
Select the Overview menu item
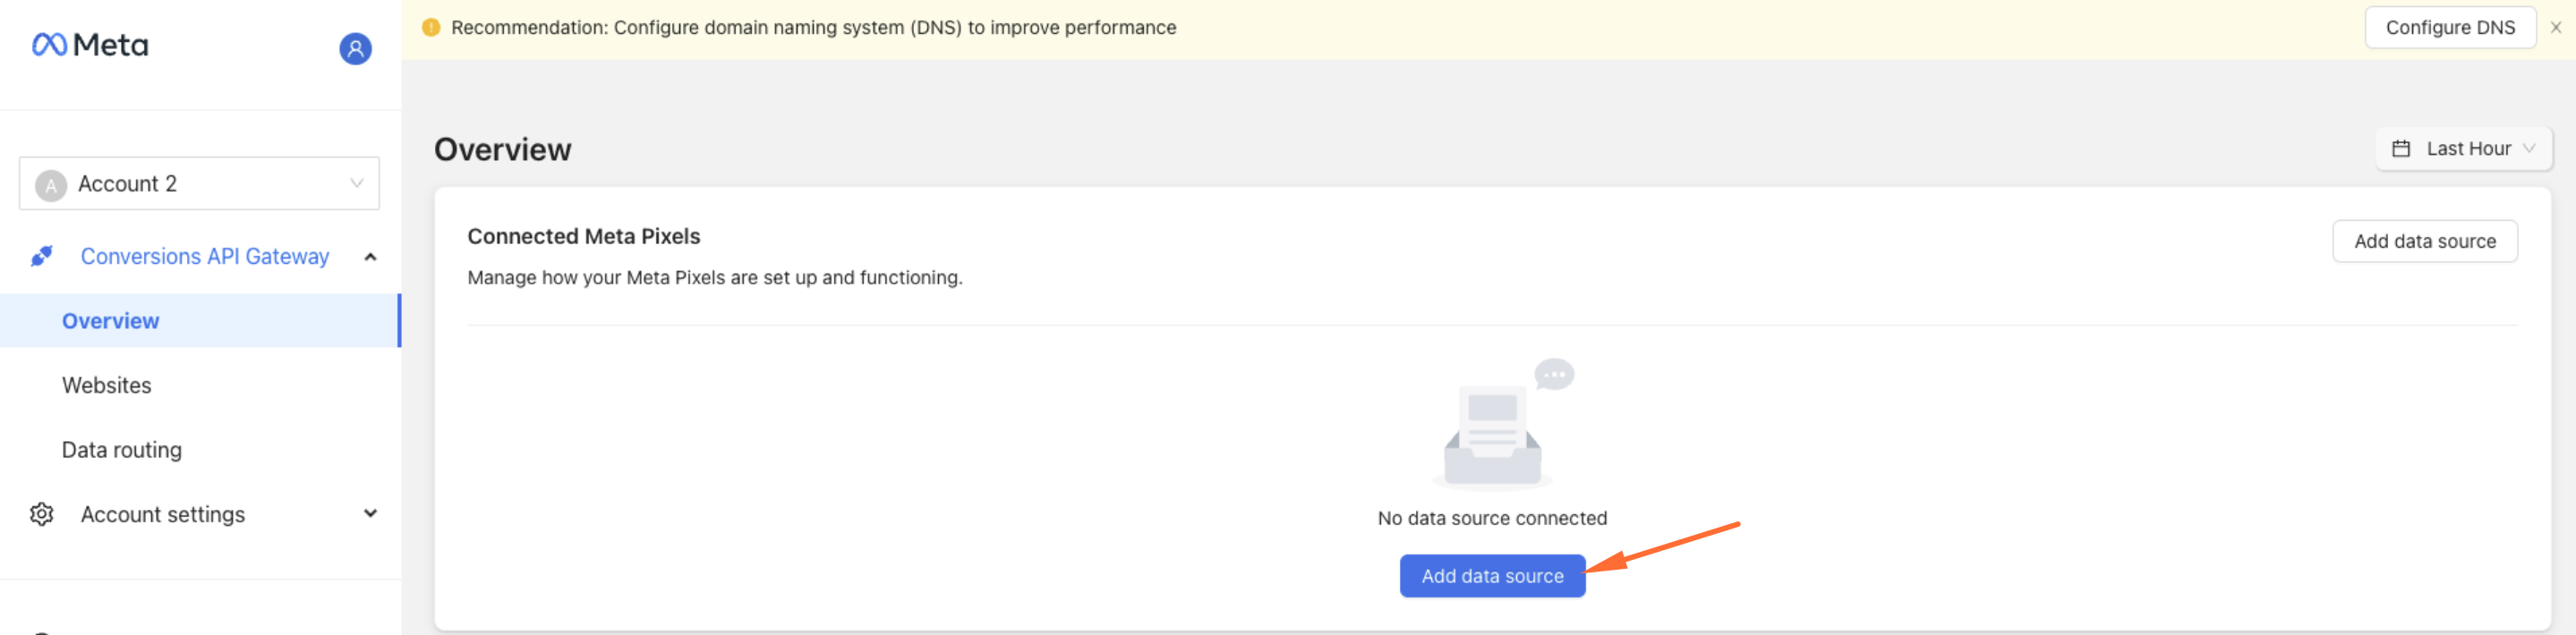coord(200,321)
